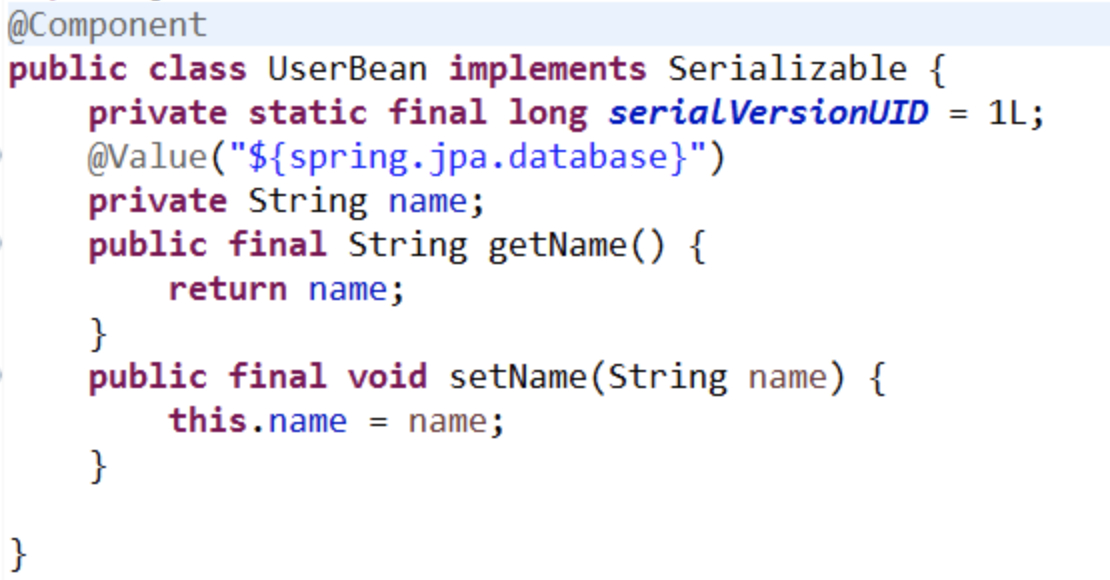The image size is (1110, 580).
Task: Click the closing brace of getName method
Action: point(98,334)
